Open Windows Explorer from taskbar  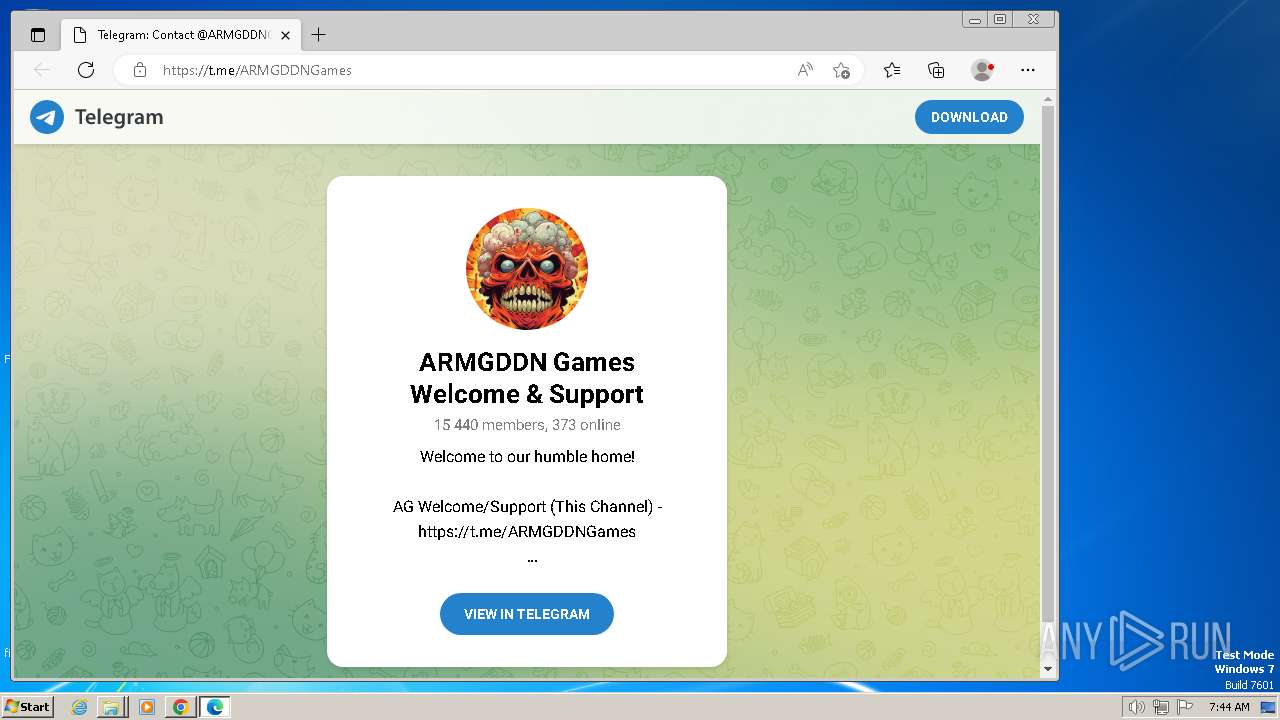pyautogui.click(x=111, y=707)
